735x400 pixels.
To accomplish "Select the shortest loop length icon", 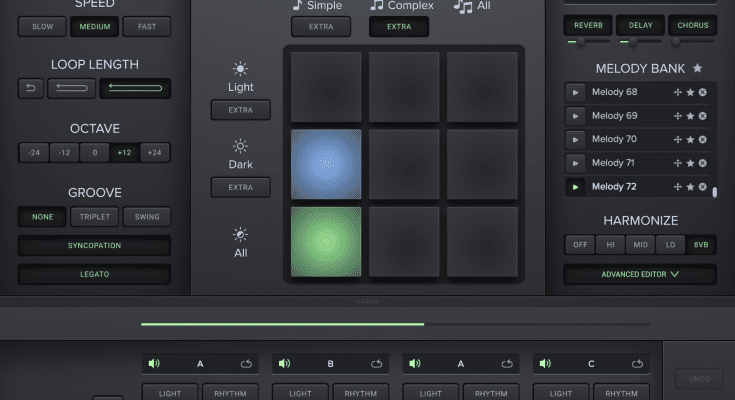I will tap(30, 89).
